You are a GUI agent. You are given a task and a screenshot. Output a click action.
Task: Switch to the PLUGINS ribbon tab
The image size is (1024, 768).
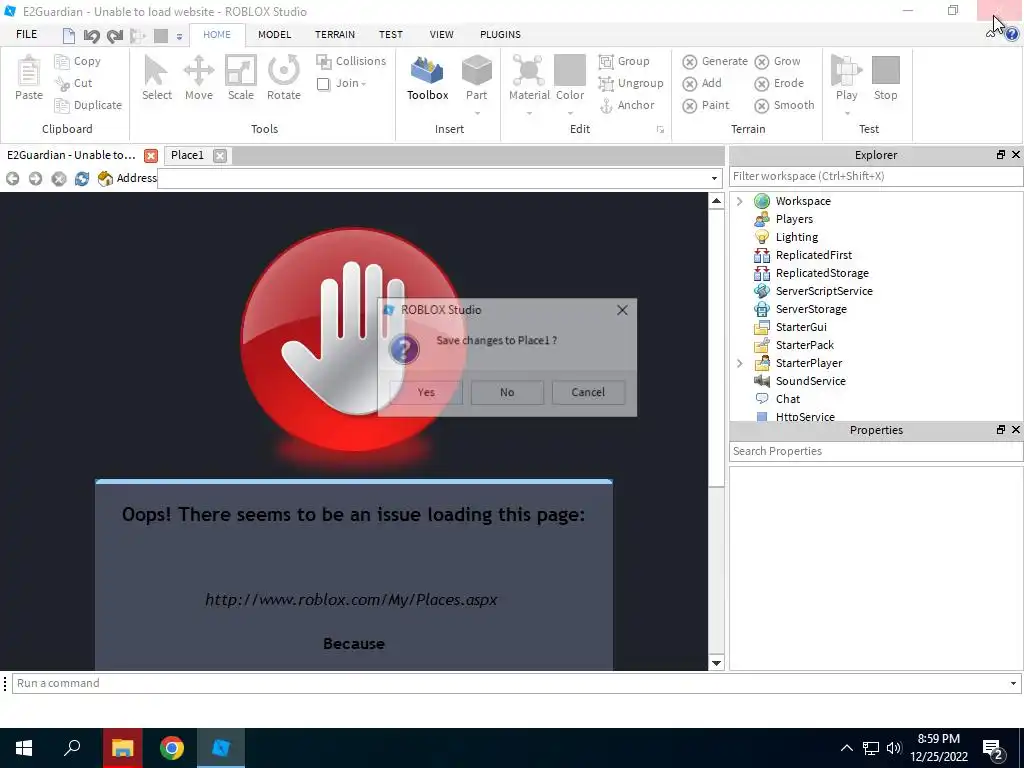(x=500, y=35)
